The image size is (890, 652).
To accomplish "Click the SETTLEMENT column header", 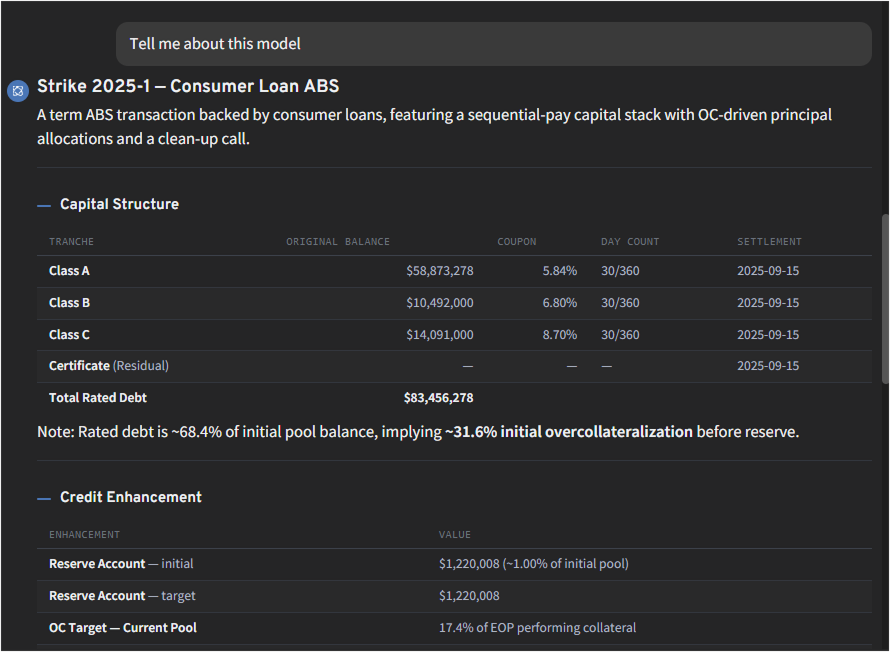I will (769, 242).
